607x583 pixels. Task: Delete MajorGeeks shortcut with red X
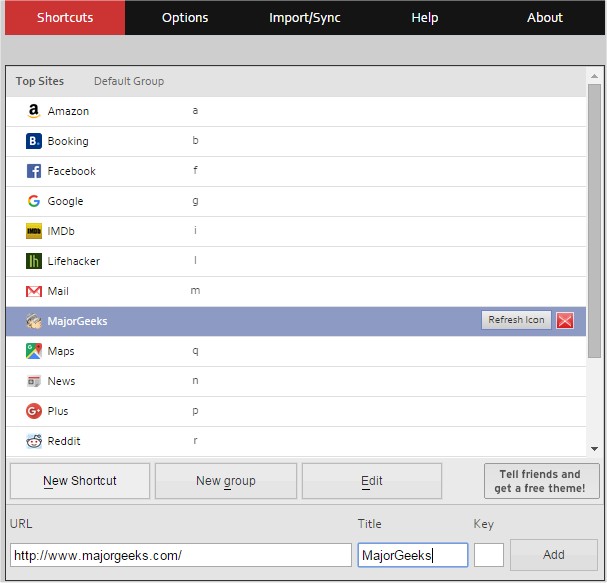[565, 321]
